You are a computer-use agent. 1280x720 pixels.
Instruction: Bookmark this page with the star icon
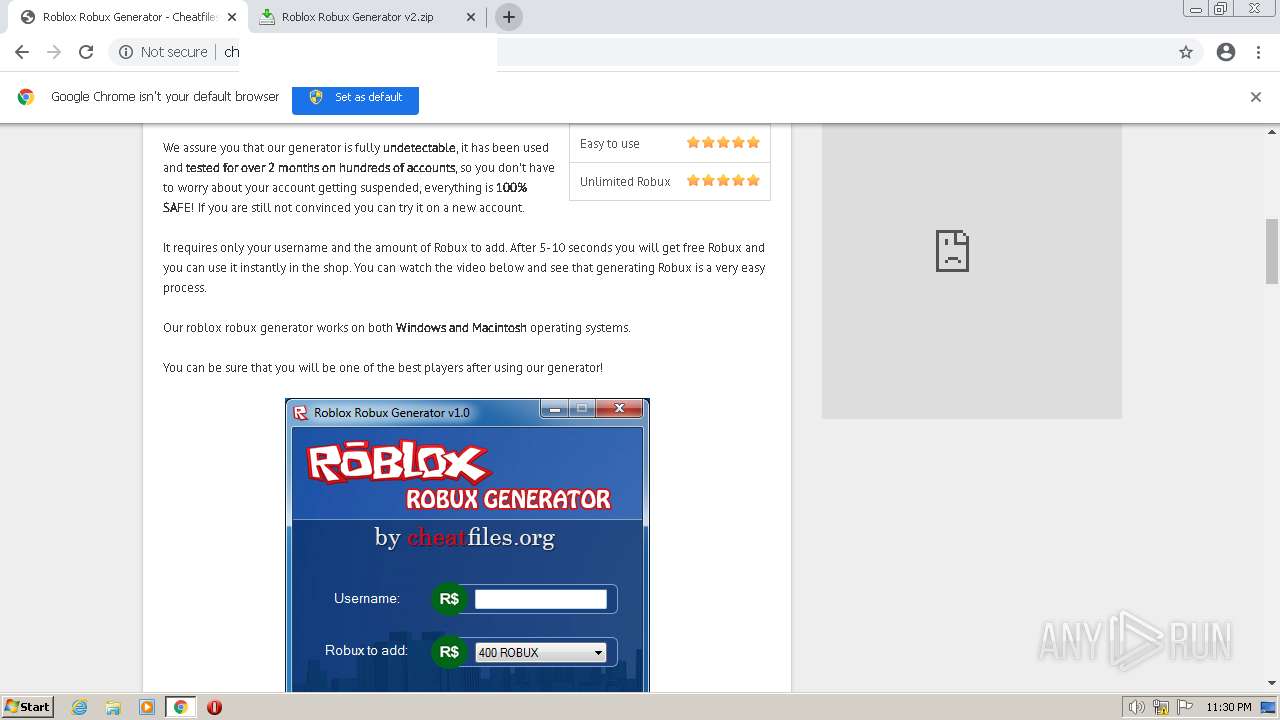pyautogui.click(x=1186, y=52)
